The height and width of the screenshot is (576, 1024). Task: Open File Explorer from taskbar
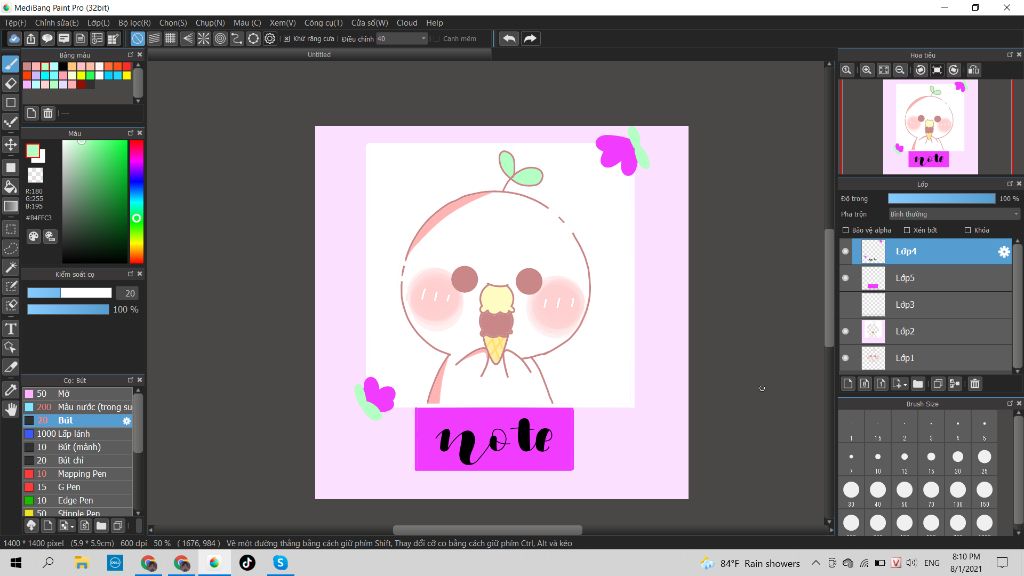click(82, 563)
